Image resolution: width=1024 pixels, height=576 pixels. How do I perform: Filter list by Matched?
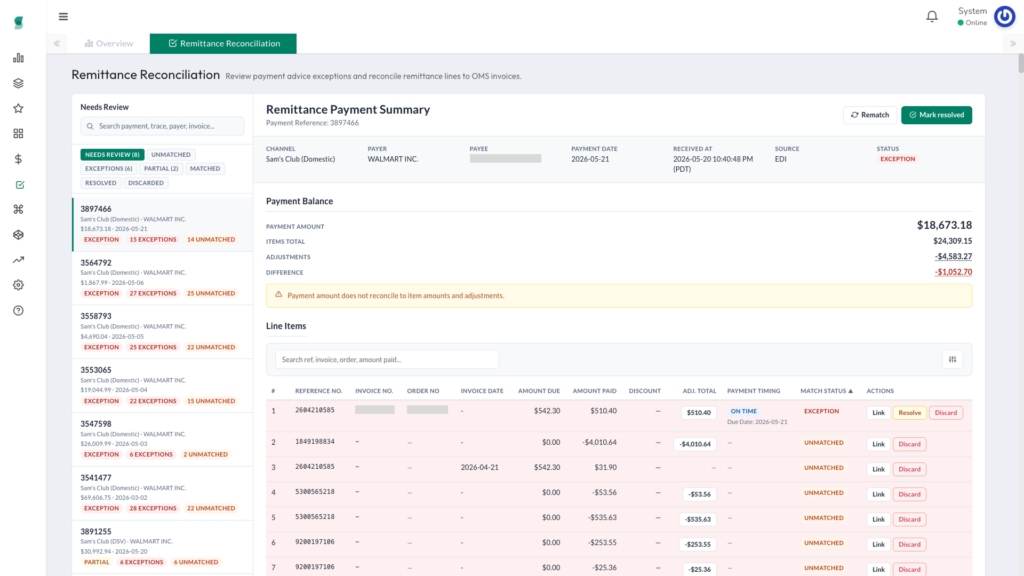click(x=205, y=168)
